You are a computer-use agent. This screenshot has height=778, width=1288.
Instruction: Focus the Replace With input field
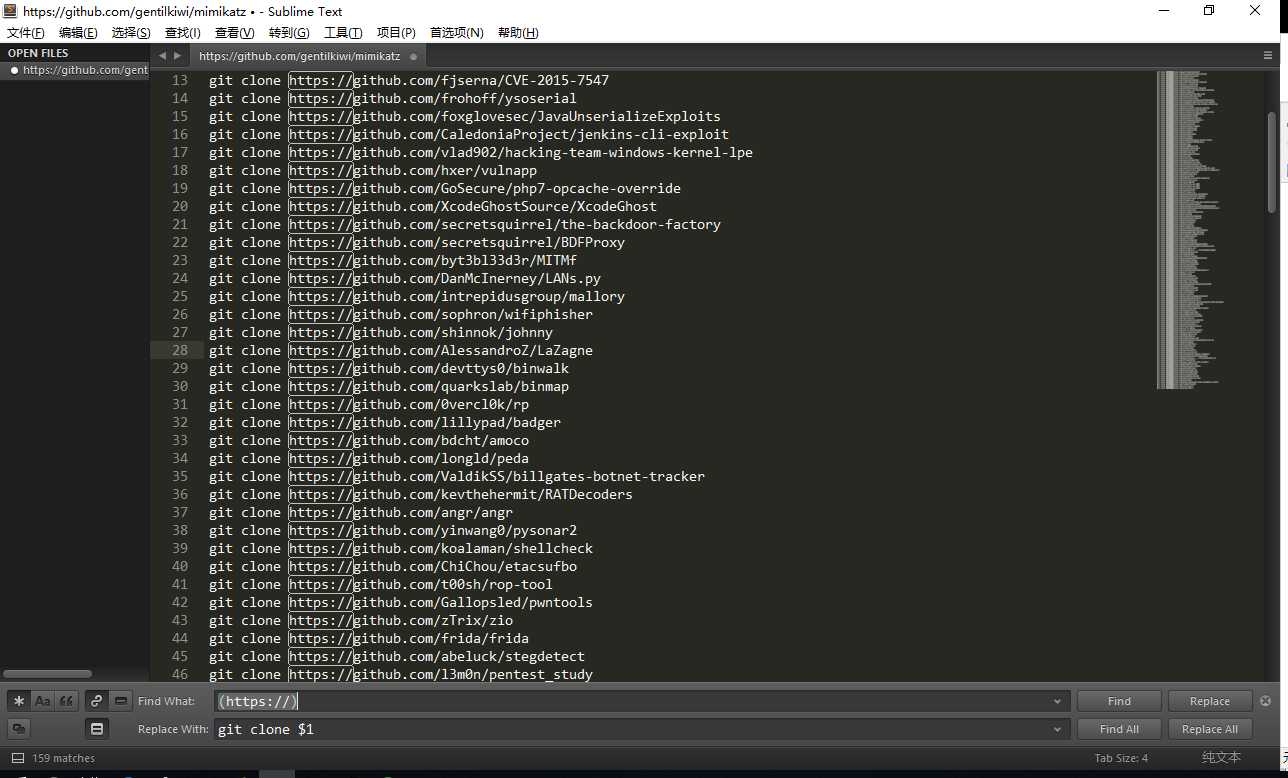[640, 729]
